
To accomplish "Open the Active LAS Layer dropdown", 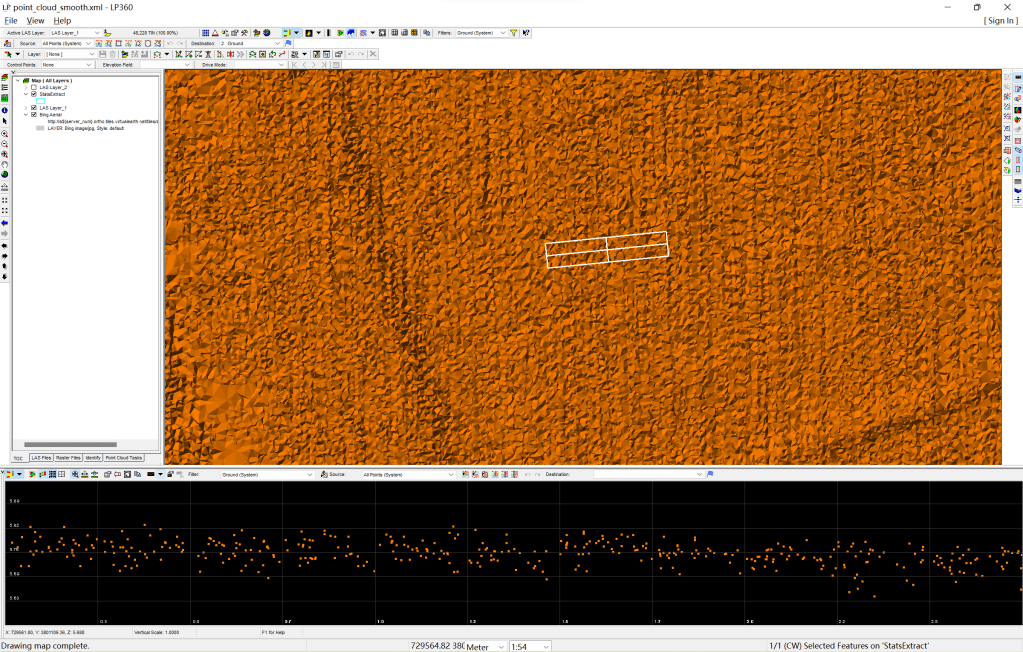I will pos(97,33).
